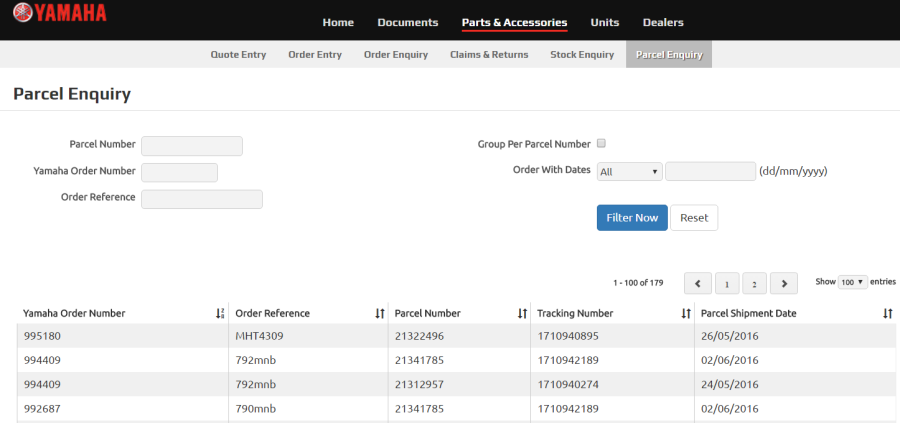The width and height of the screenshot is (900, 423).
Task: Go to the Dealers menu
Action: 663,23
